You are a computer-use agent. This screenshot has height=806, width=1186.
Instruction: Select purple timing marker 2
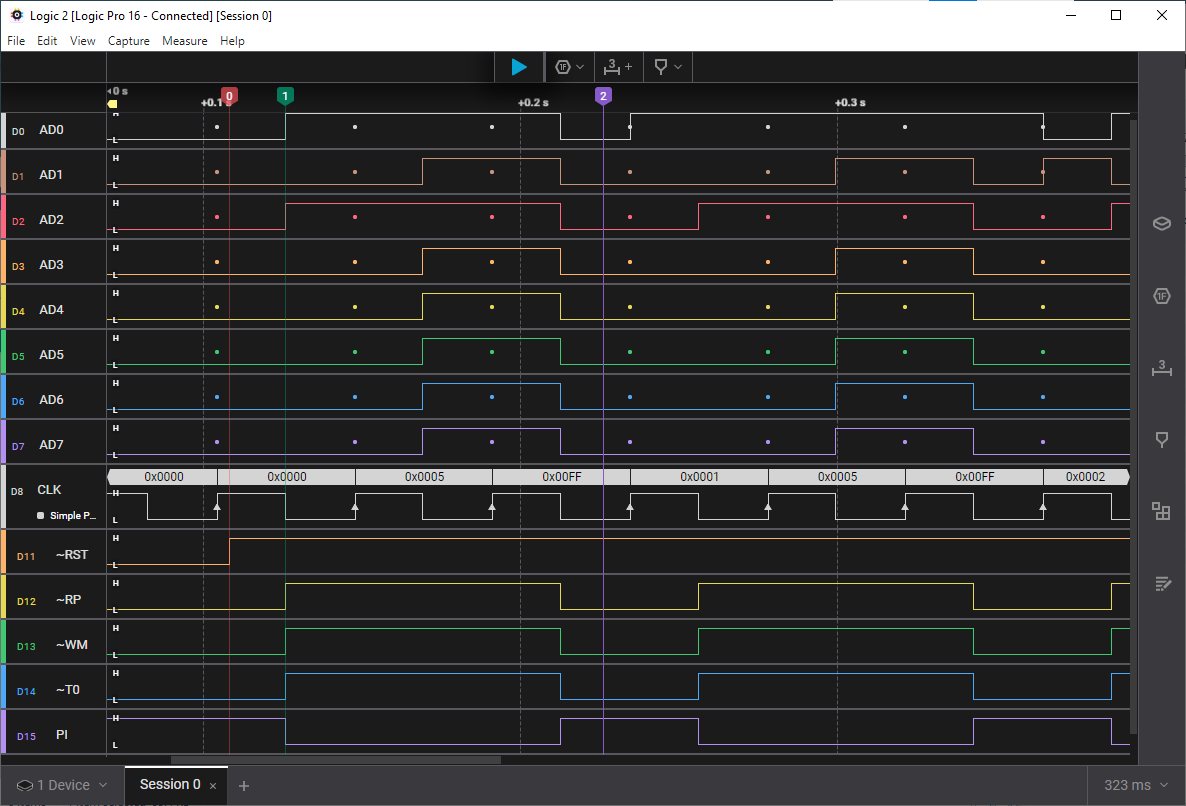pos(603,96)
